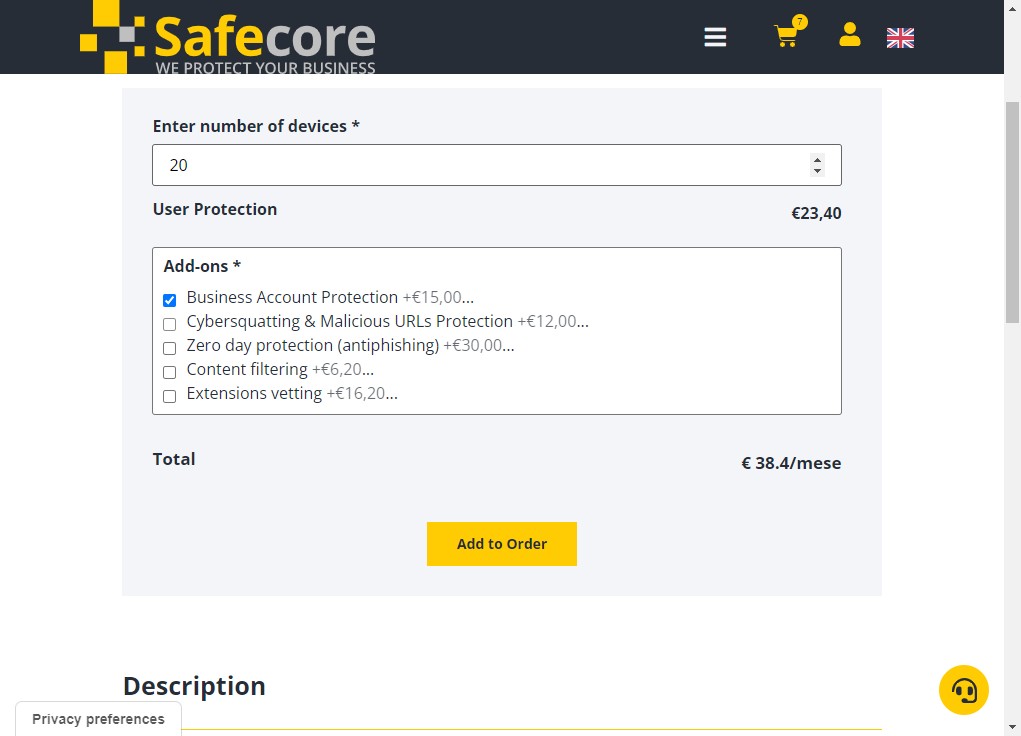Click the scrollbar down arrow
Screen dimensions: 1021x736
[x=1012, y=728]
